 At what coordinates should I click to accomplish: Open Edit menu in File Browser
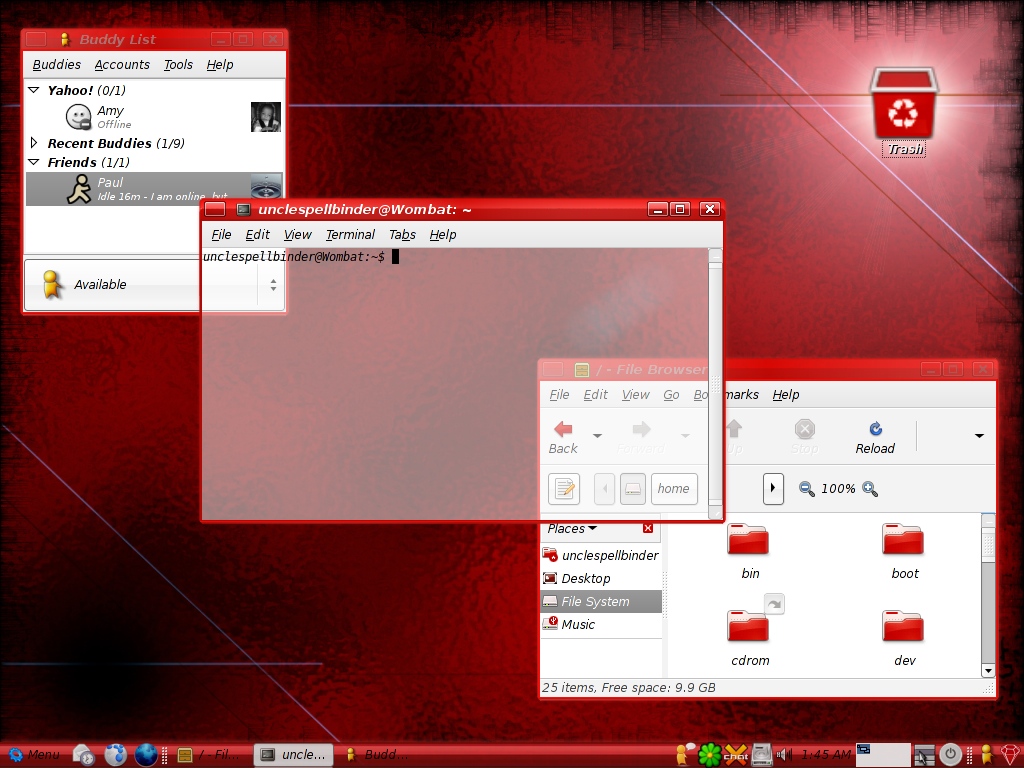pyautogui.click(x=595, y=394)
